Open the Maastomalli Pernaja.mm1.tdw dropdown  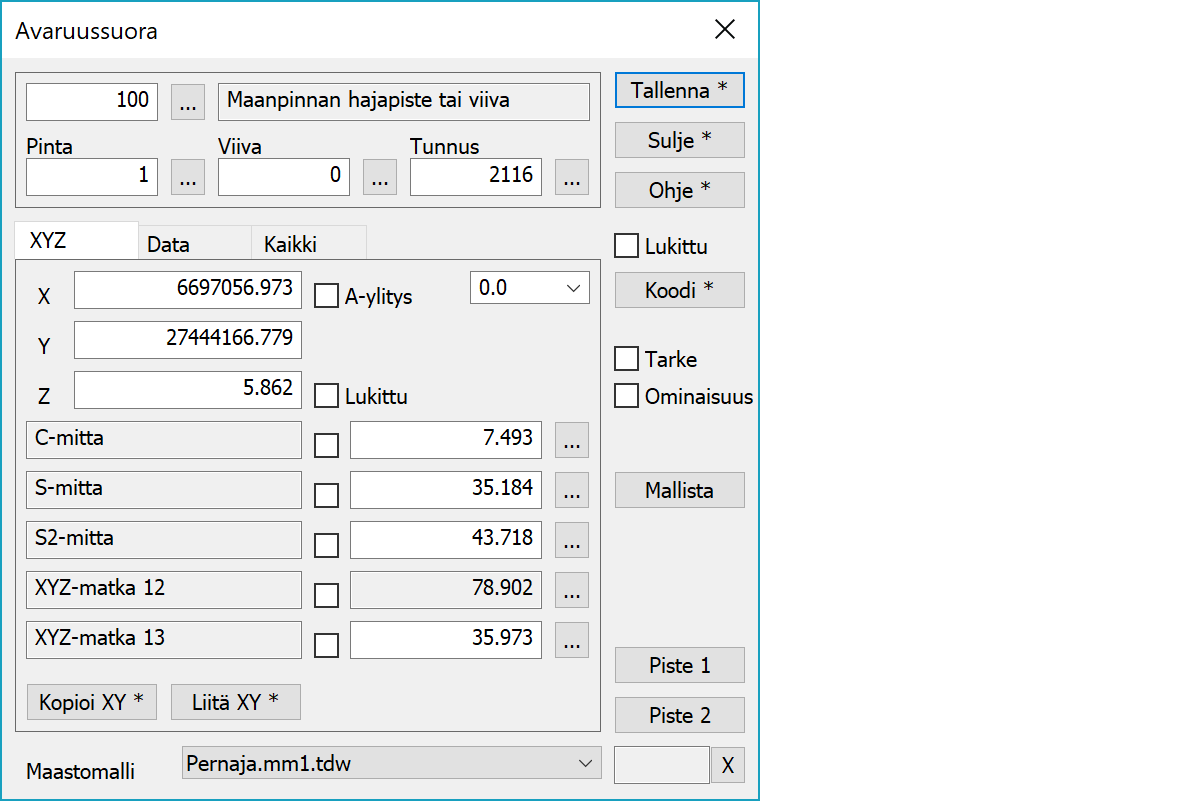tap(392, 764)
